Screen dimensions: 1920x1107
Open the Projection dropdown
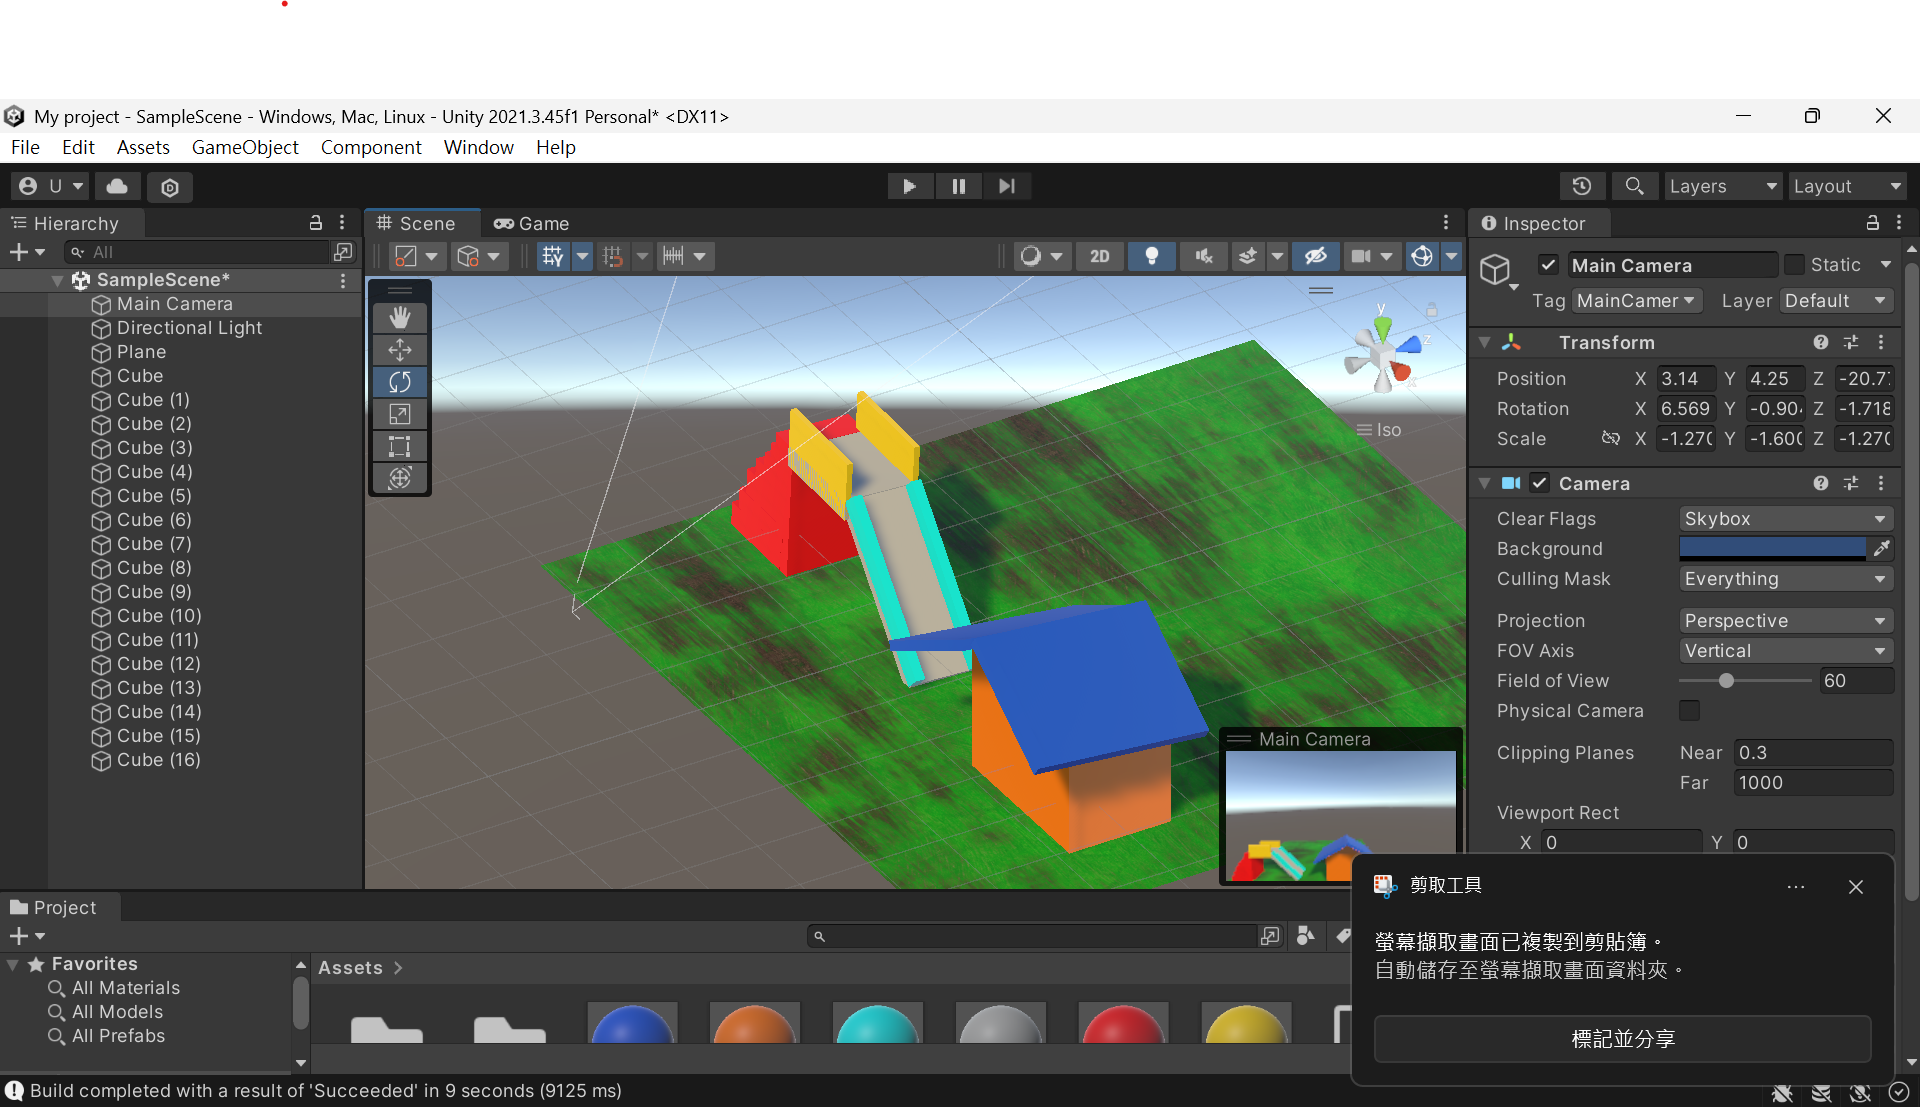[1785, 621]
